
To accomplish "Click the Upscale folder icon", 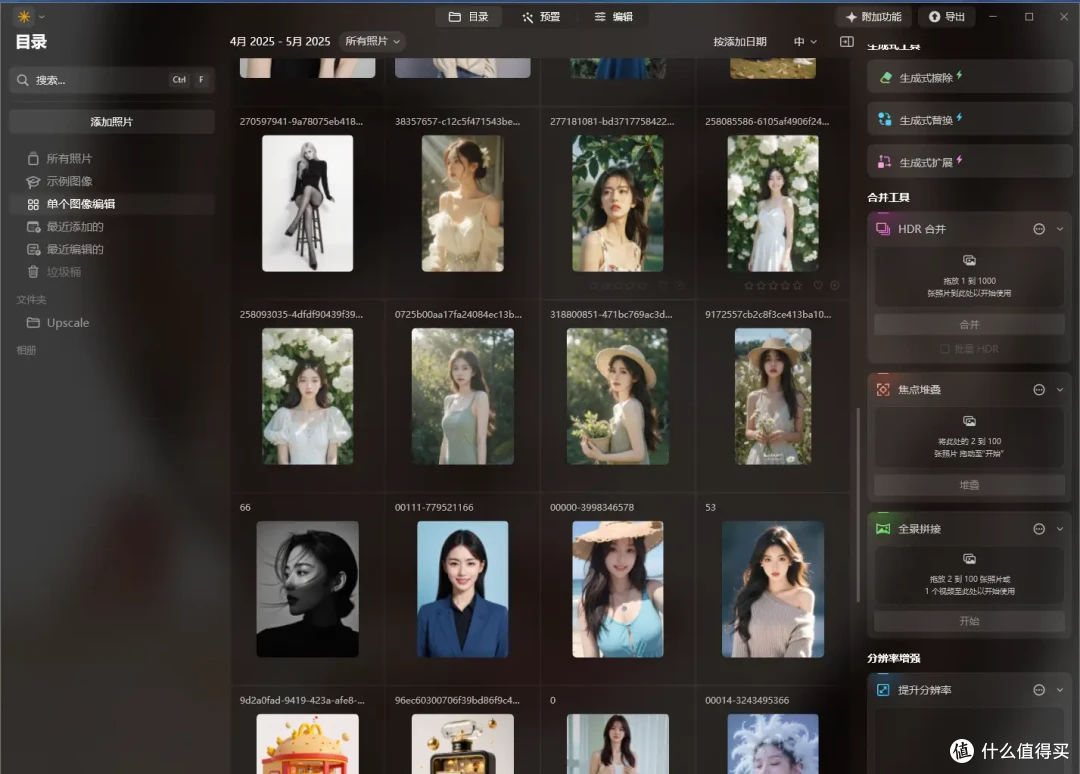I will (x=33, y=322).
